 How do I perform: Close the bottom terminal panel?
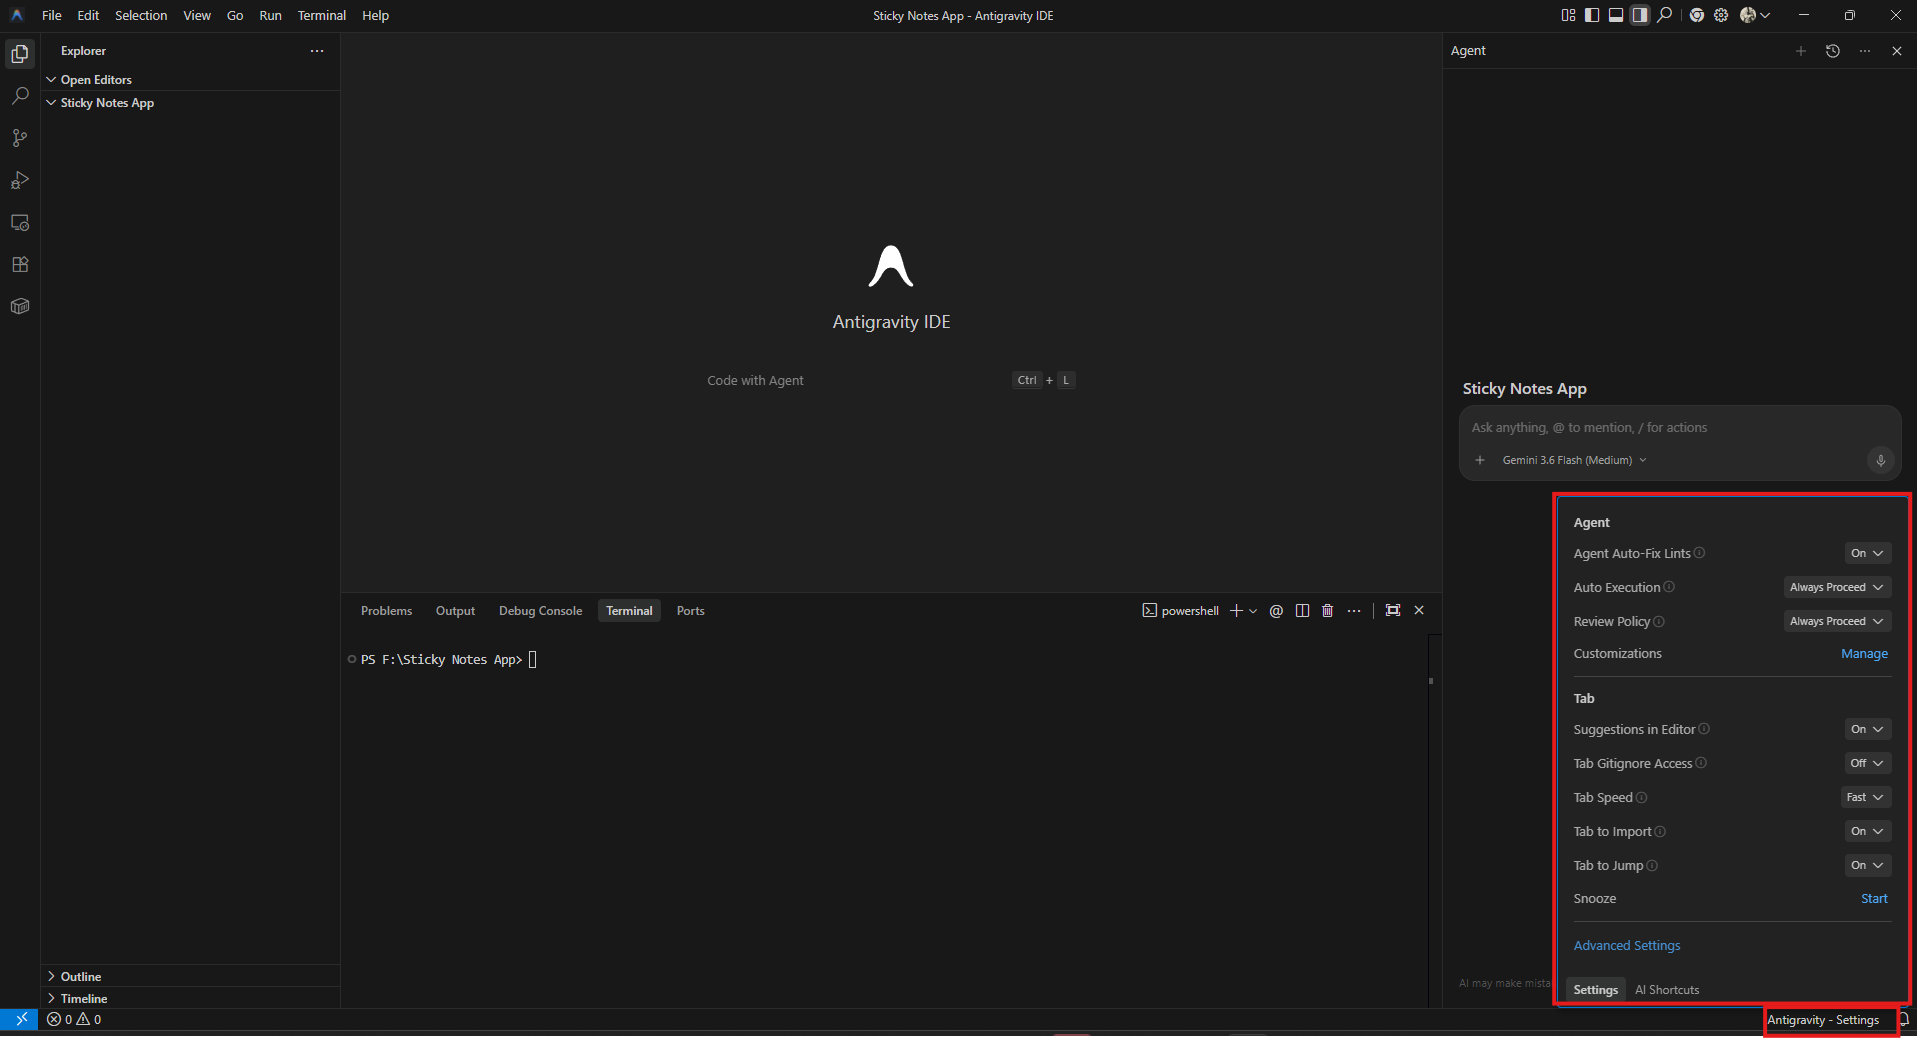(1419, 610)
